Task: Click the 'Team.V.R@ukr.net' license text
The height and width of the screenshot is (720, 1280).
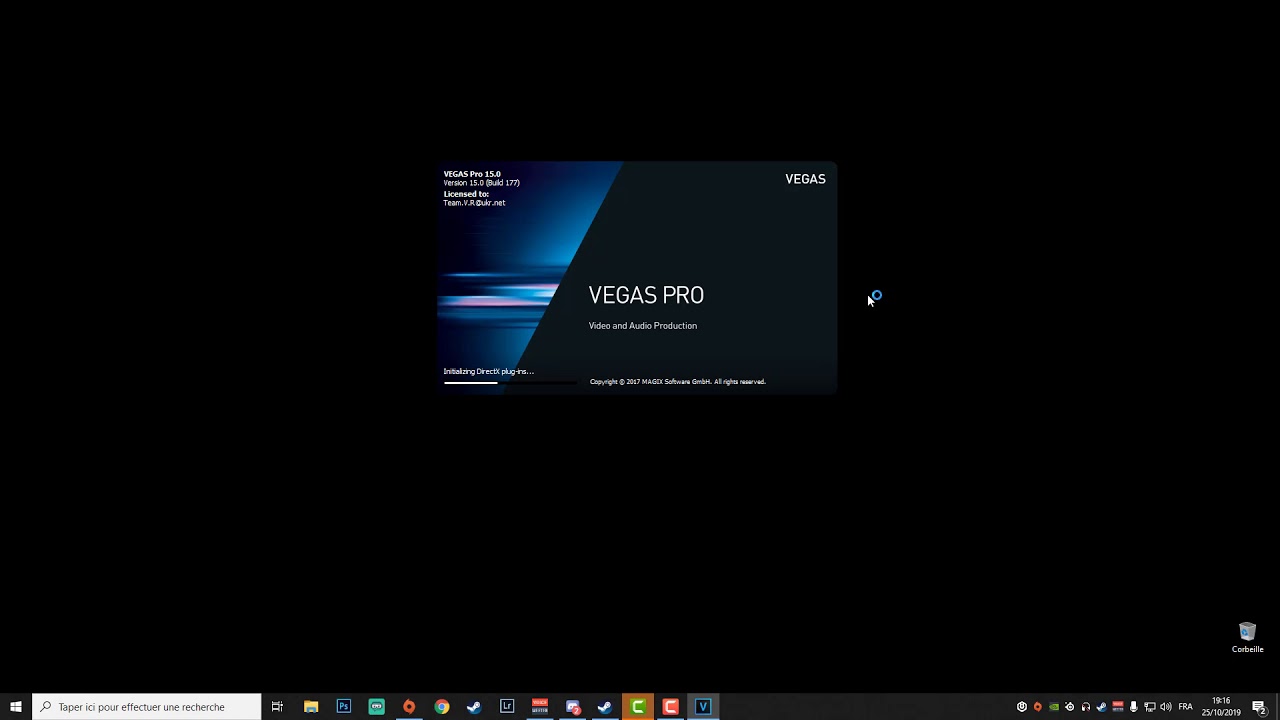Action: (474, 203)
